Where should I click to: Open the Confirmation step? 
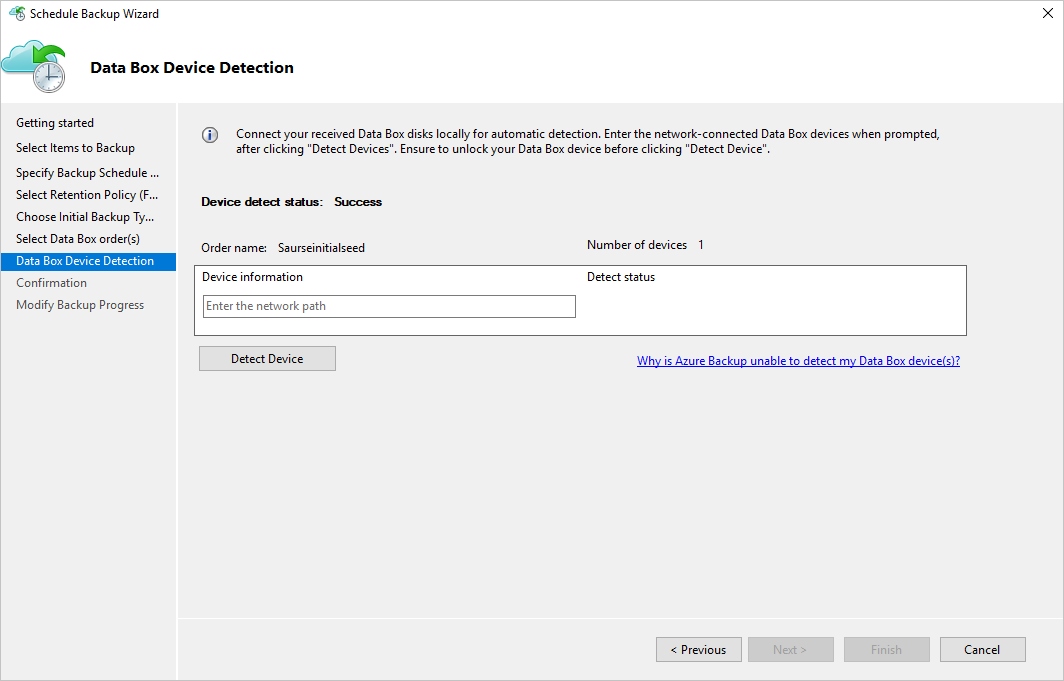point(51,282)
